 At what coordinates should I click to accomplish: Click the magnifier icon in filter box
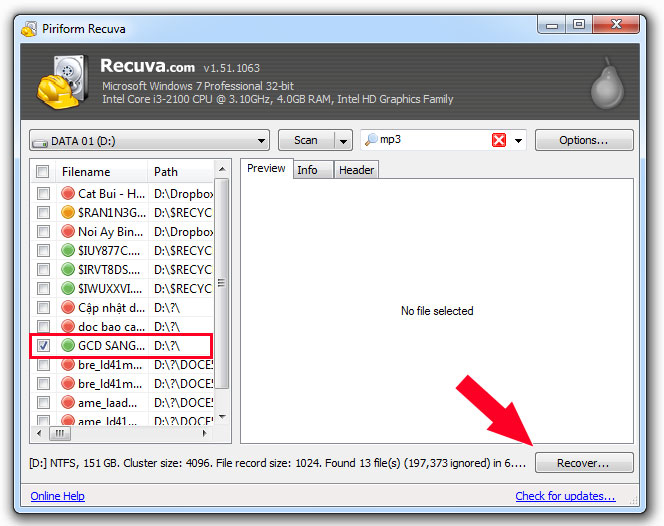coord(371,141)
